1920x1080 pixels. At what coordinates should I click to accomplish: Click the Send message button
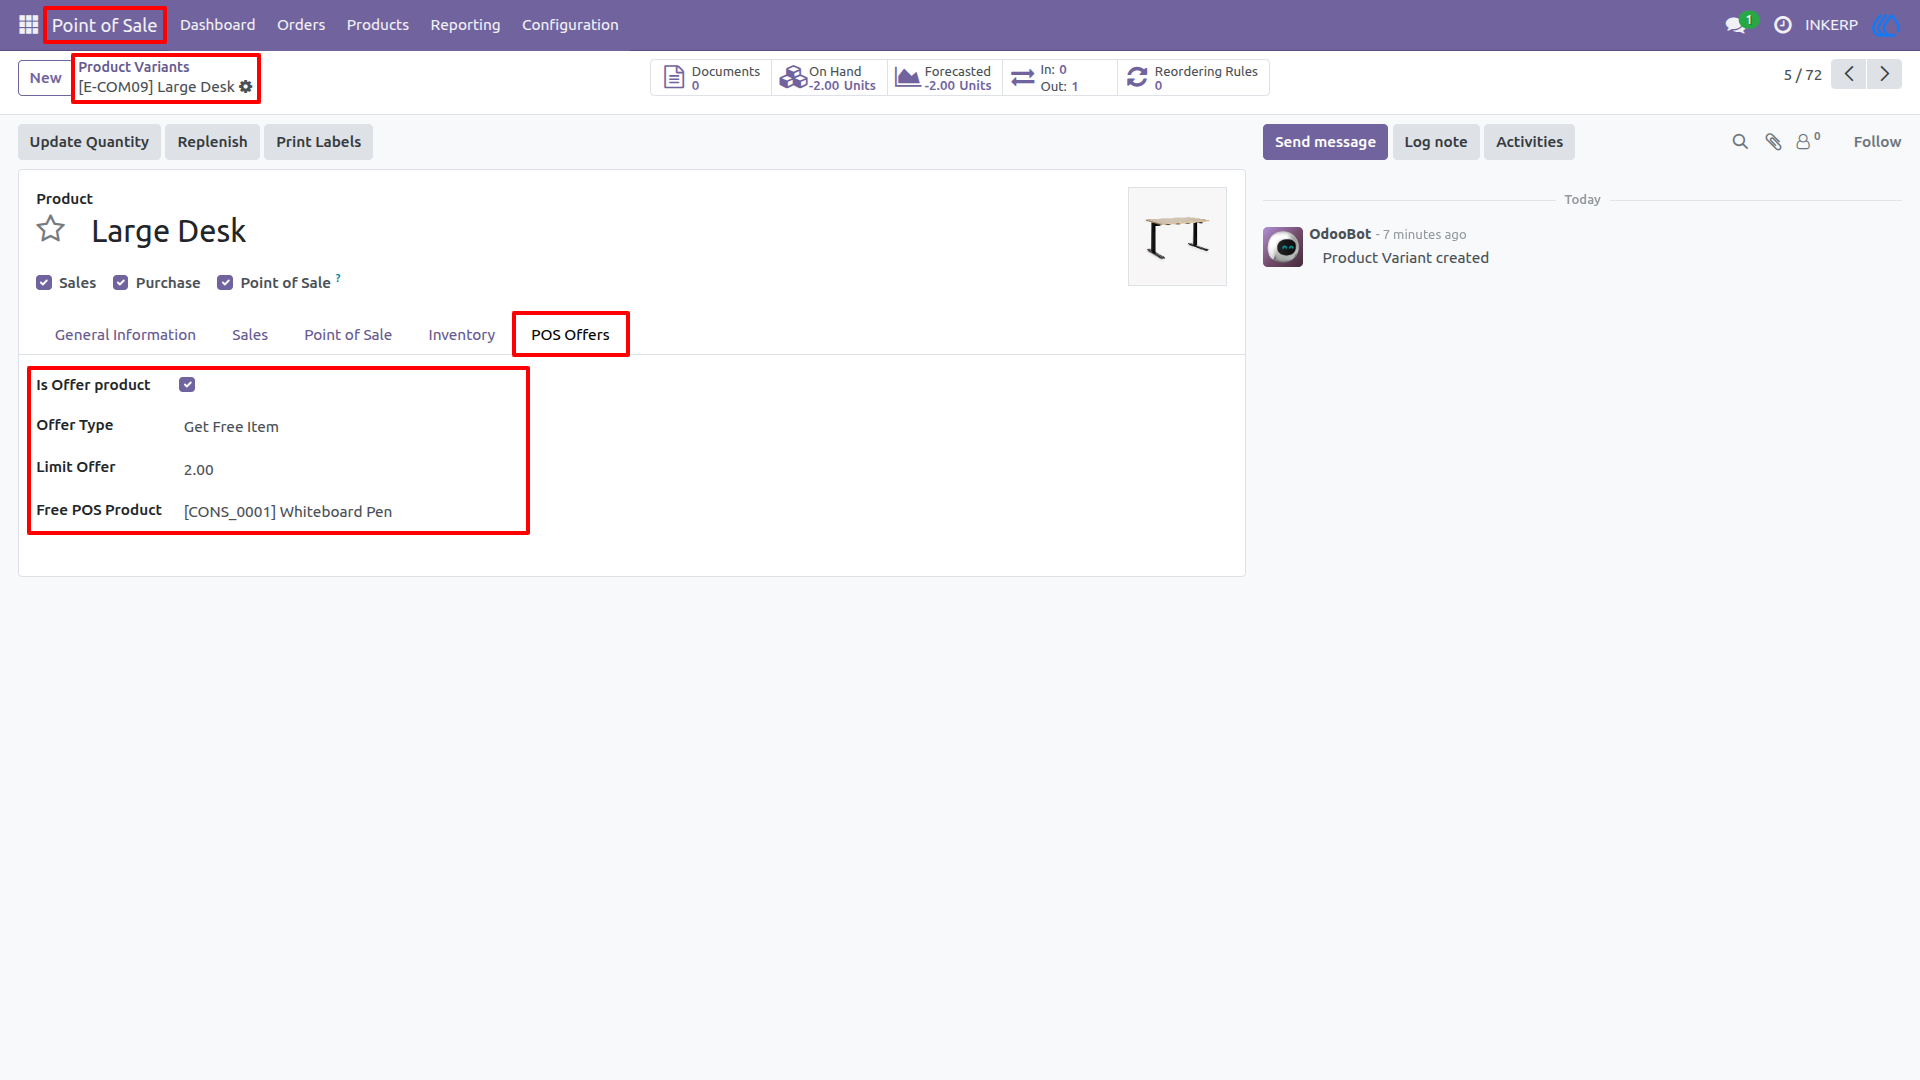[1325, 142]
